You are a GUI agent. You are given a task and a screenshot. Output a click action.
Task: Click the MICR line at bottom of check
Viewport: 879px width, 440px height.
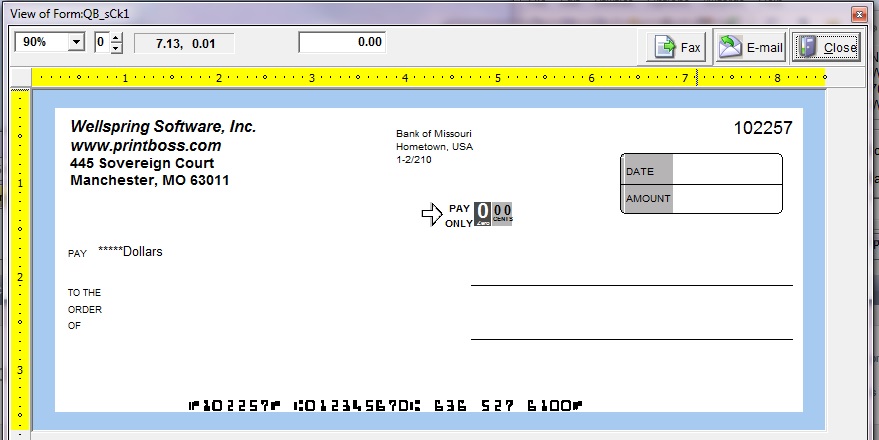[386, 405]
